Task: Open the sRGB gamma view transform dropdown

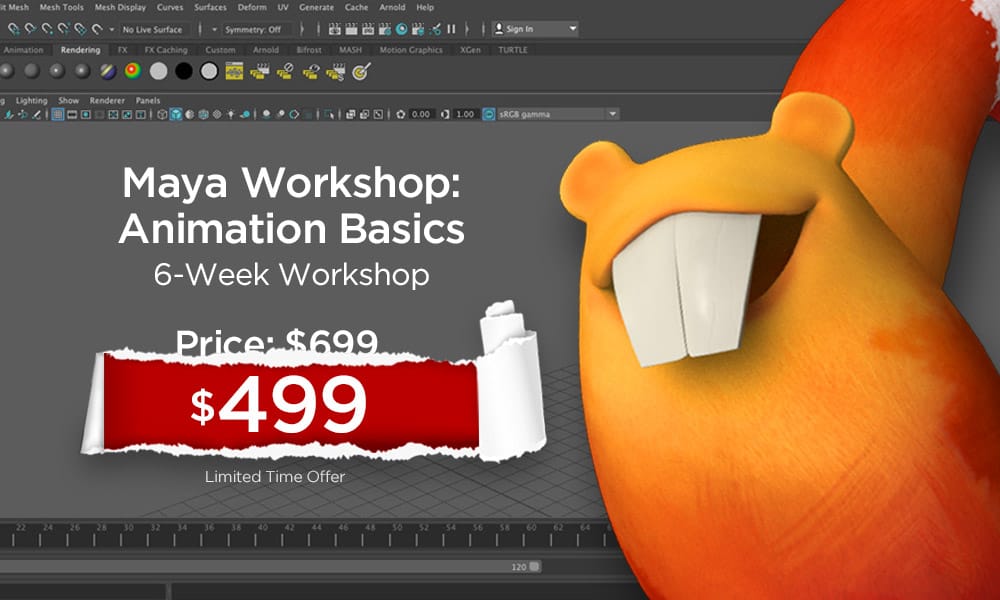Action: coord(558,114)
